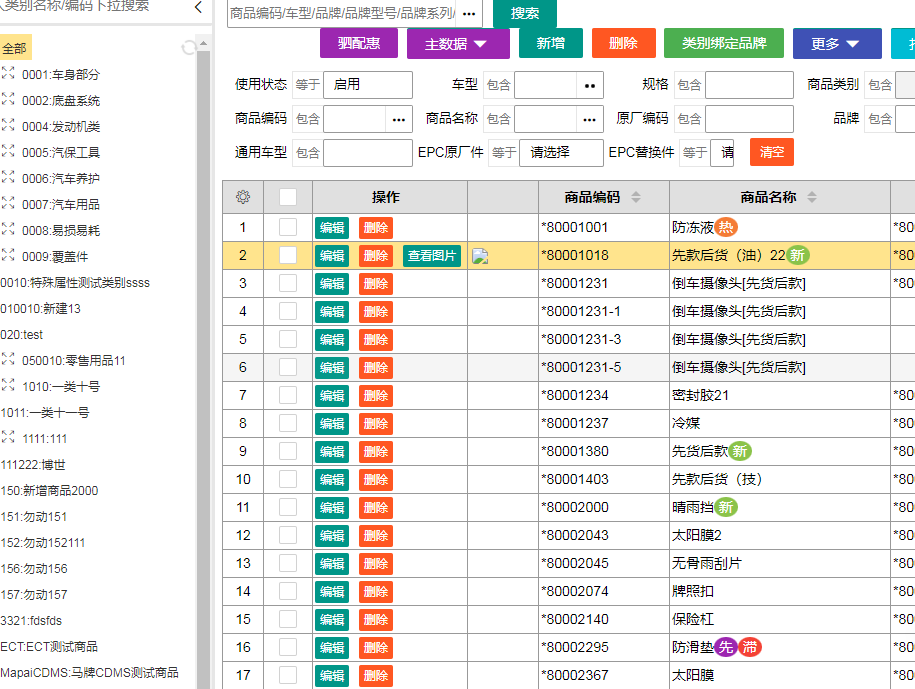Open the 更多 dropdown menu

pyautogui.click(x=837, y=44)
